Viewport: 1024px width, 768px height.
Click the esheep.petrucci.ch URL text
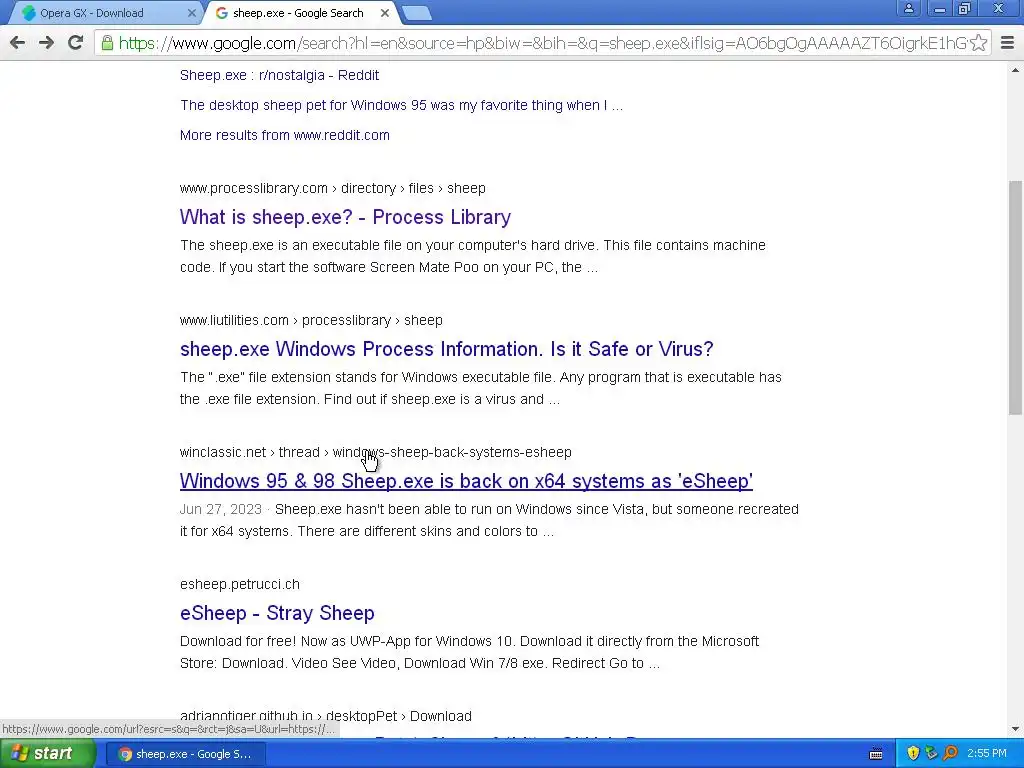click(x=240, y=584)
